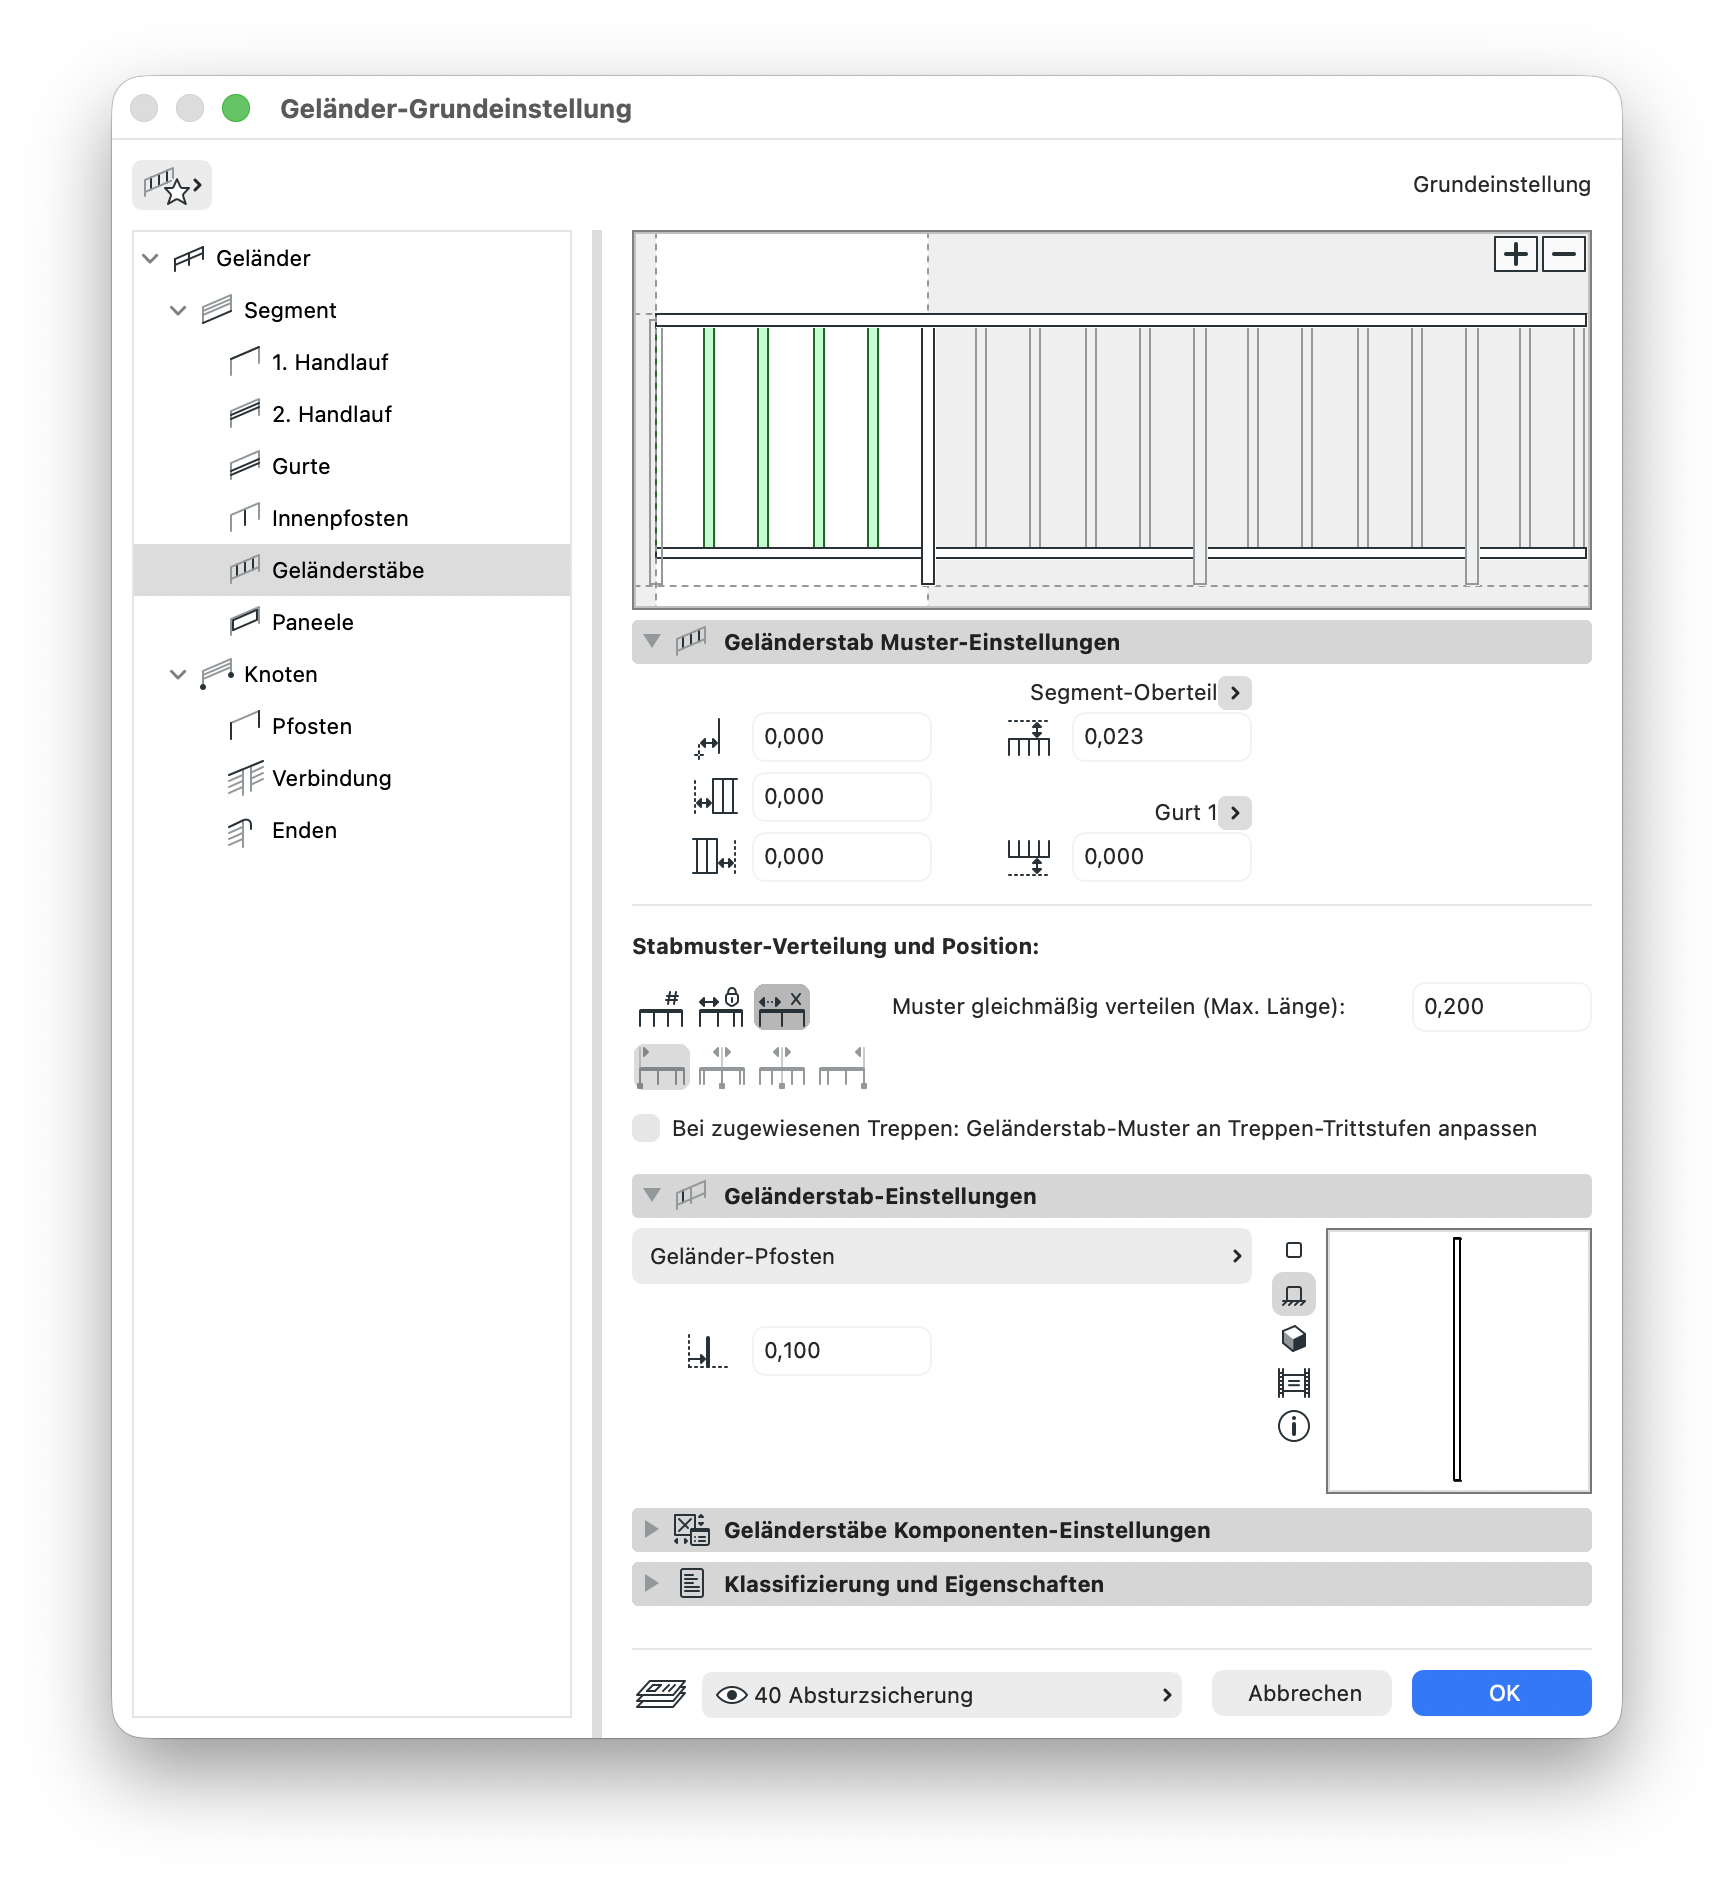Click the baluster offset field showing 0,100
The width and height of the screenshot is (1734, 1886).
[841, 1351]
